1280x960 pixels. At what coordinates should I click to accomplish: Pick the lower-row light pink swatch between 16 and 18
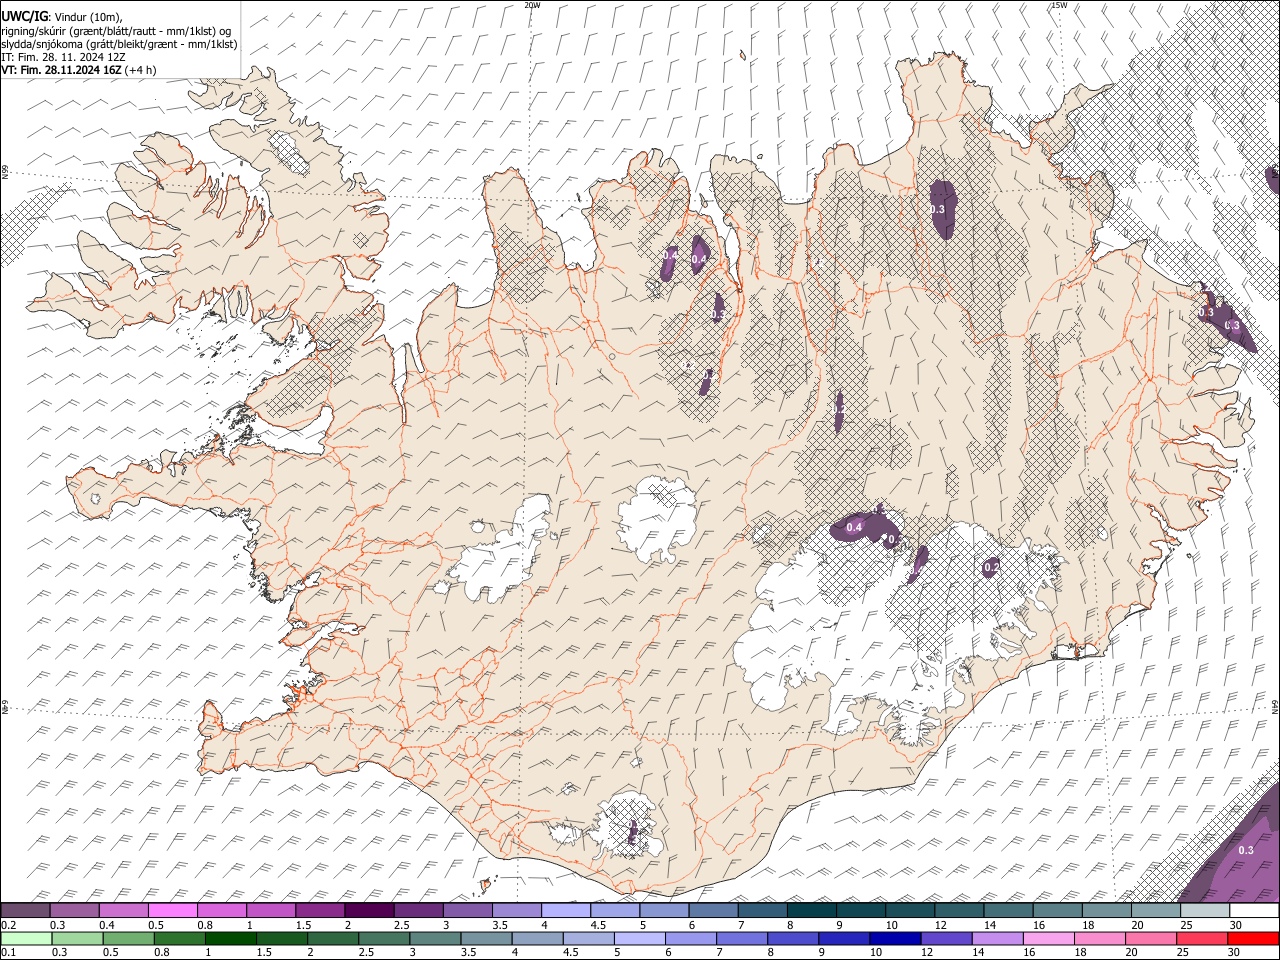tap(1049, 938)
